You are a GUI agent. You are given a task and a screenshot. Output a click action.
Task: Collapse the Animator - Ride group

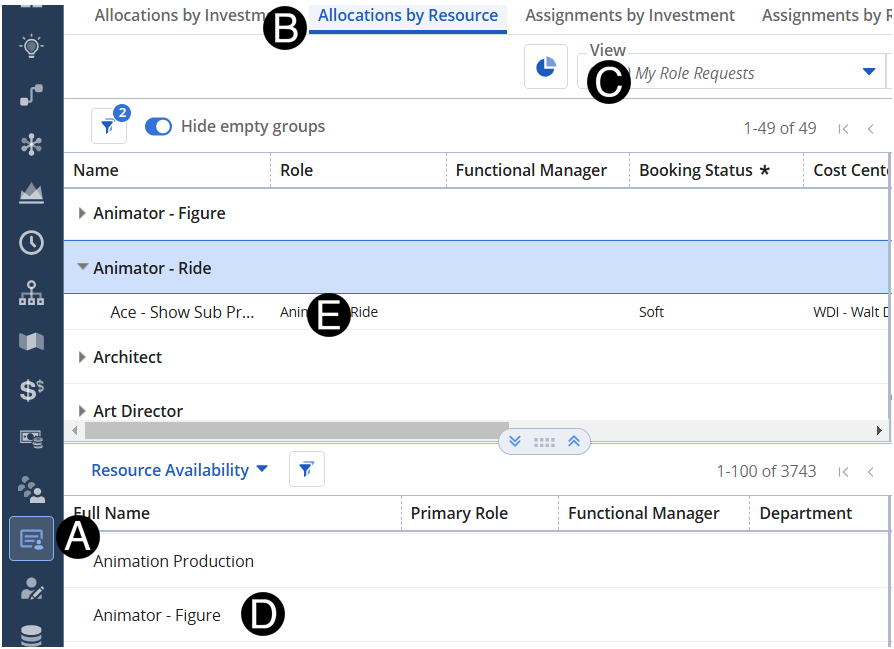point(82,267)
